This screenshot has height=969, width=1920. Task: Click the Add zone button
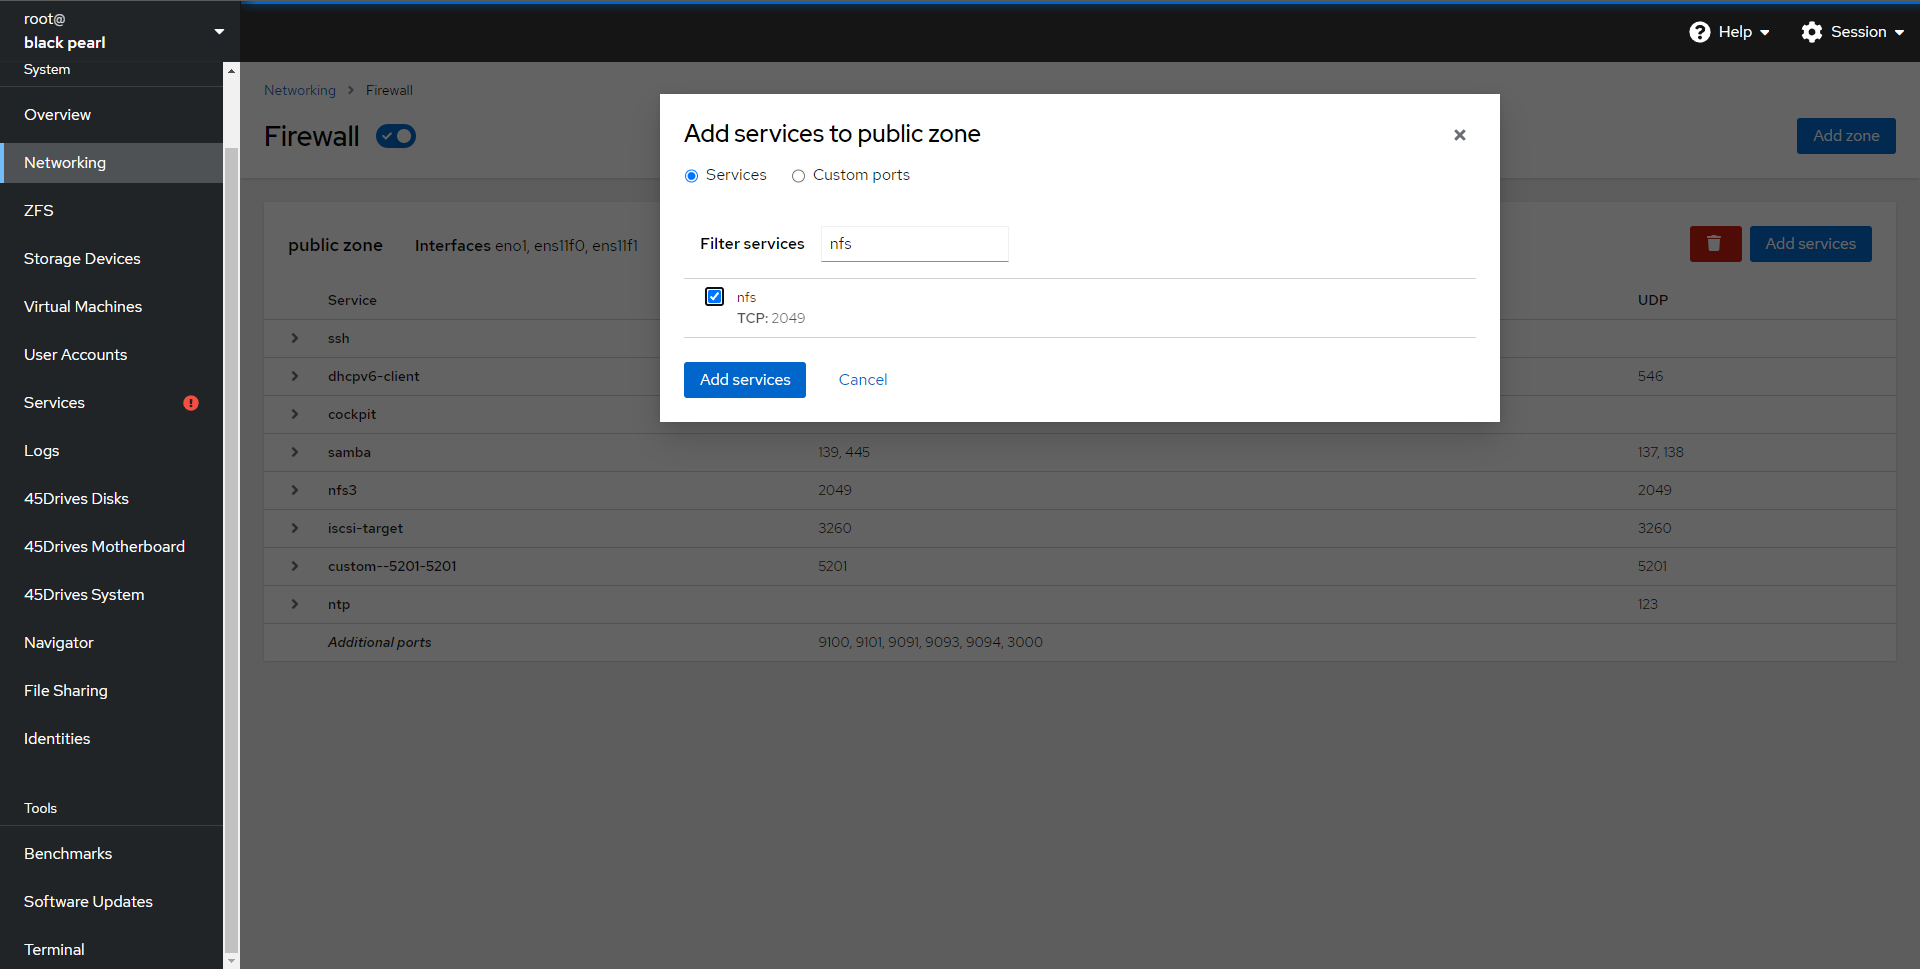1846,136
